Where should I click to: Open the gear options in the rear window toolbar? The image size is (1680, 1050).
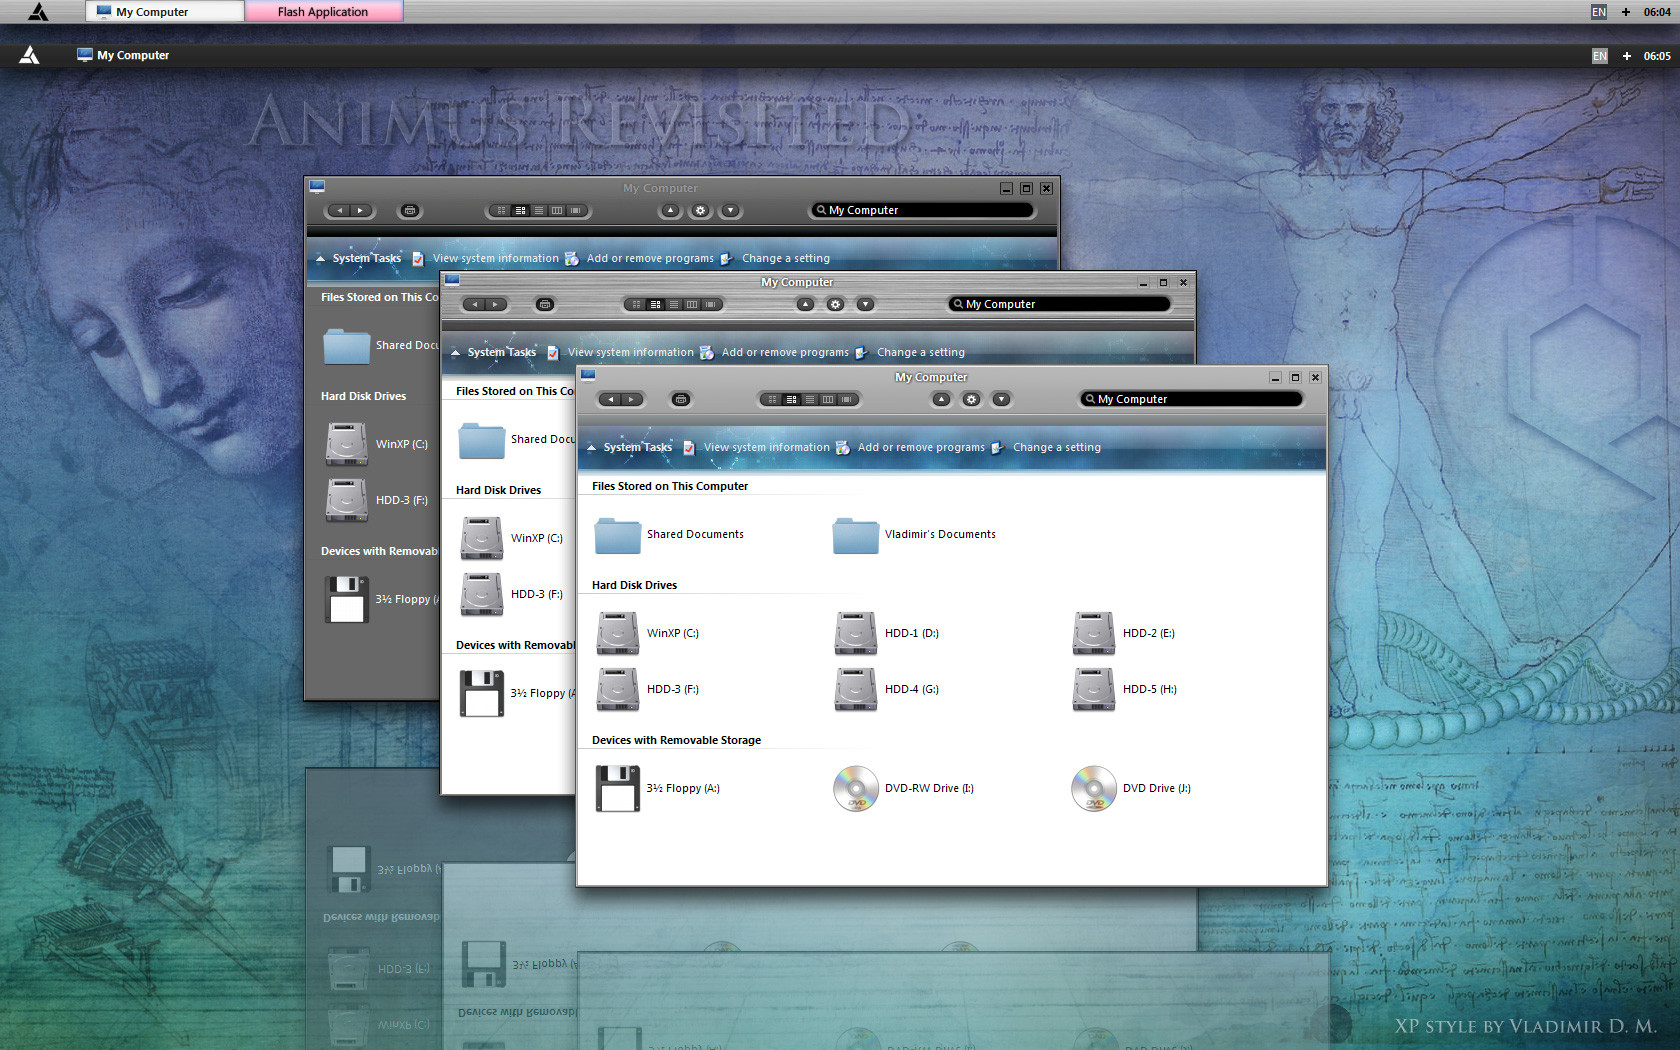pos(700,210)
